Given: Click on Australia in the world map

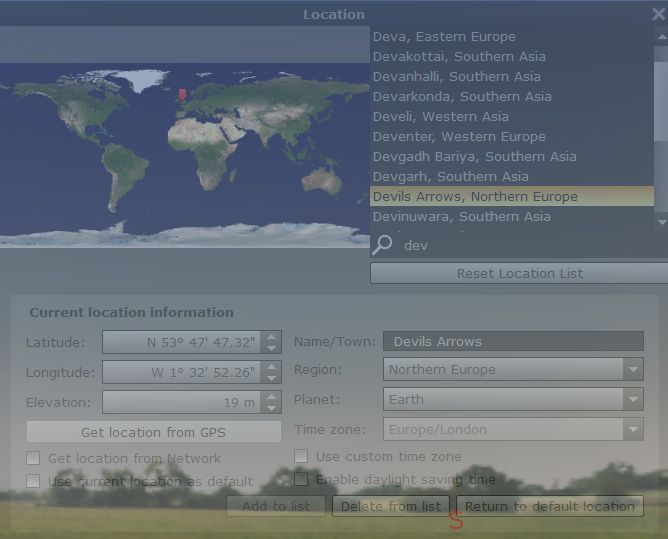Looking at the screenshot, I should [322, 180].
